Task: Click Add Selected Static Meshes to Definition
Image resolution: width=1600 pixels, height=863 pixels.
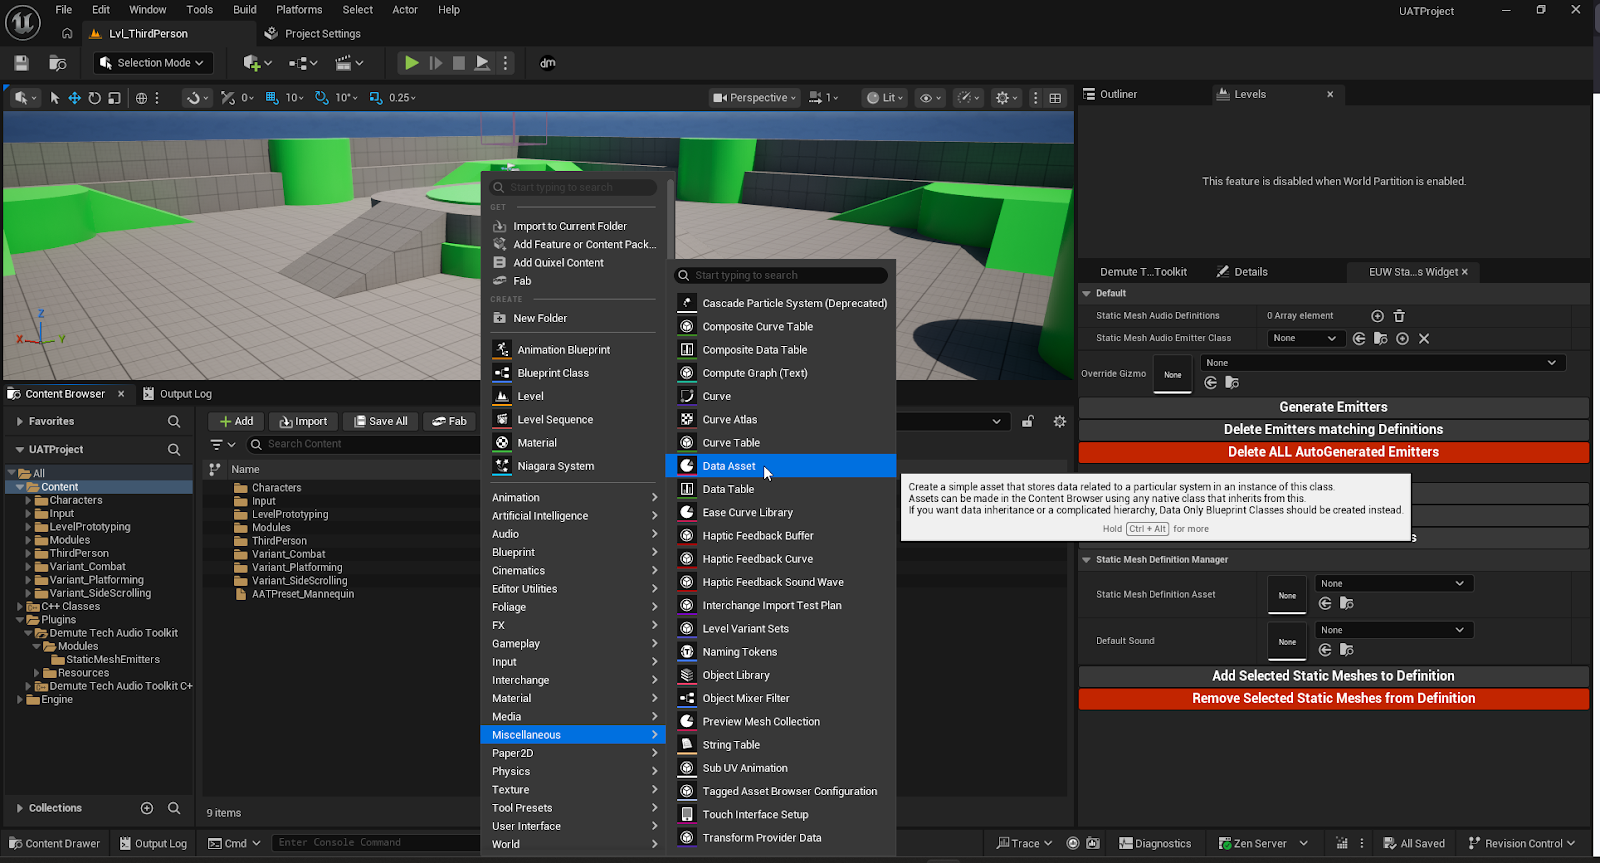Action: pos(1333,676)
